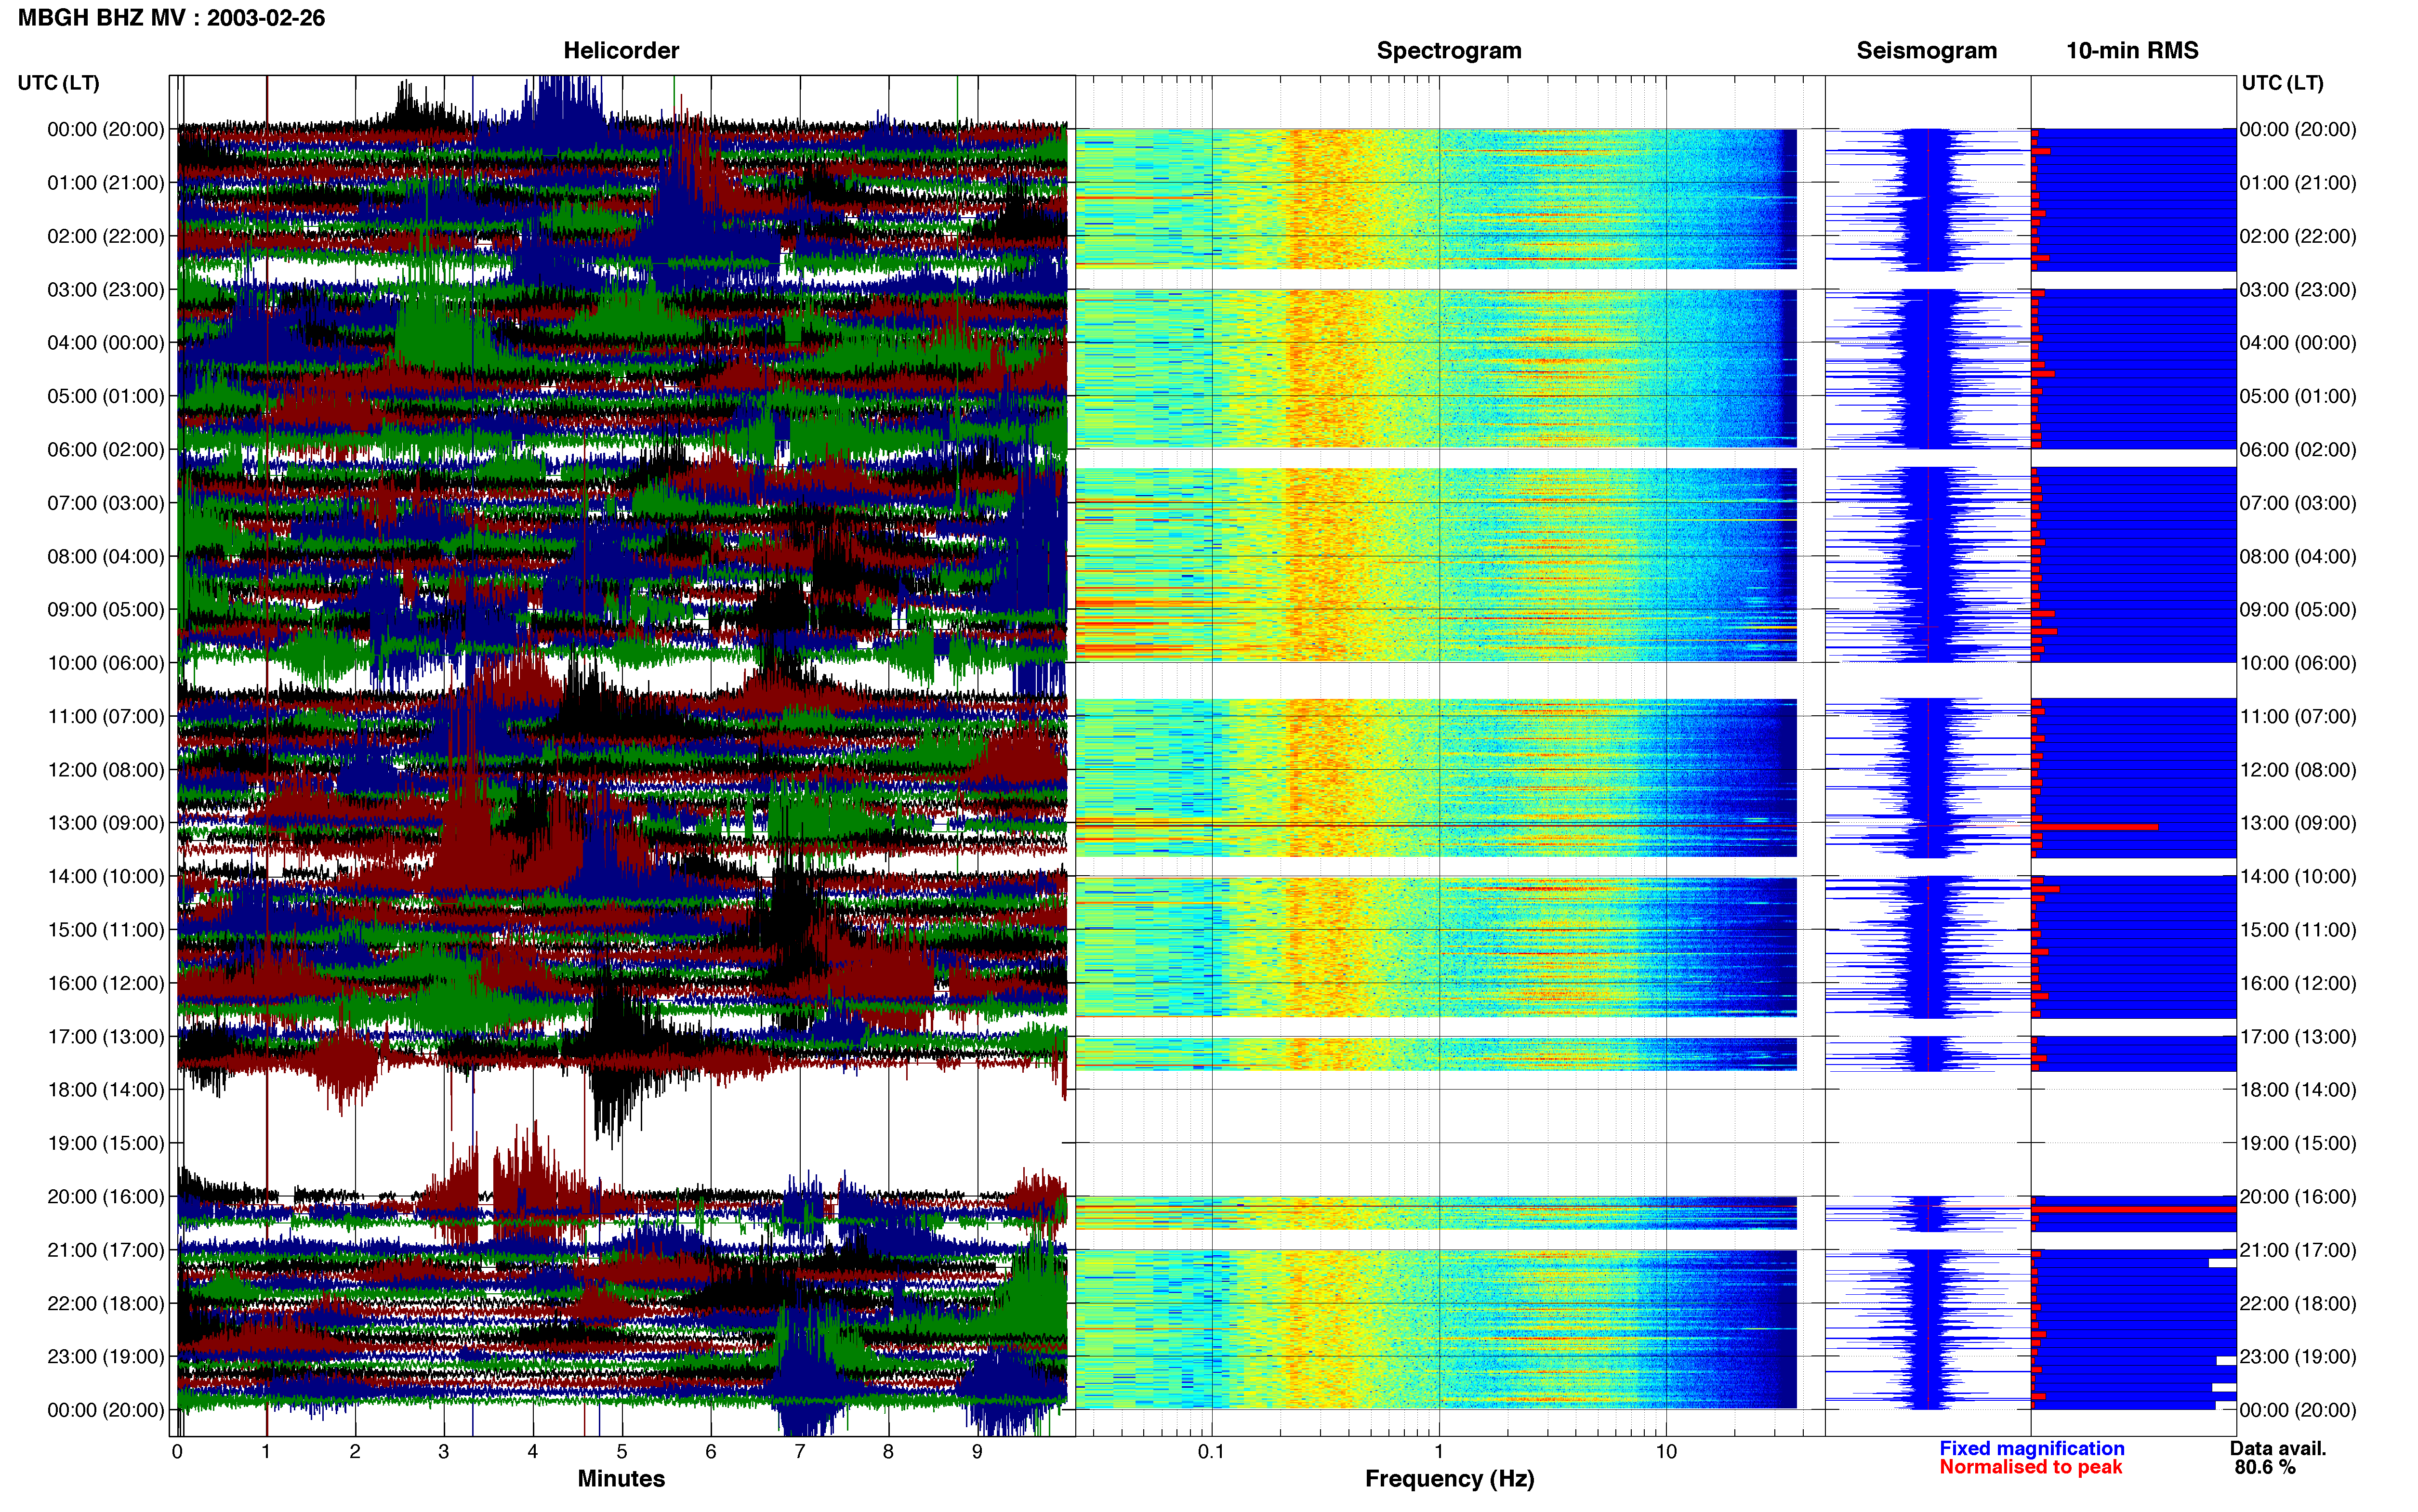The image size is (2418, 1512).
Task: Click the 'UTC (LT)' label above the right time axis
Action: (2282, 83)
